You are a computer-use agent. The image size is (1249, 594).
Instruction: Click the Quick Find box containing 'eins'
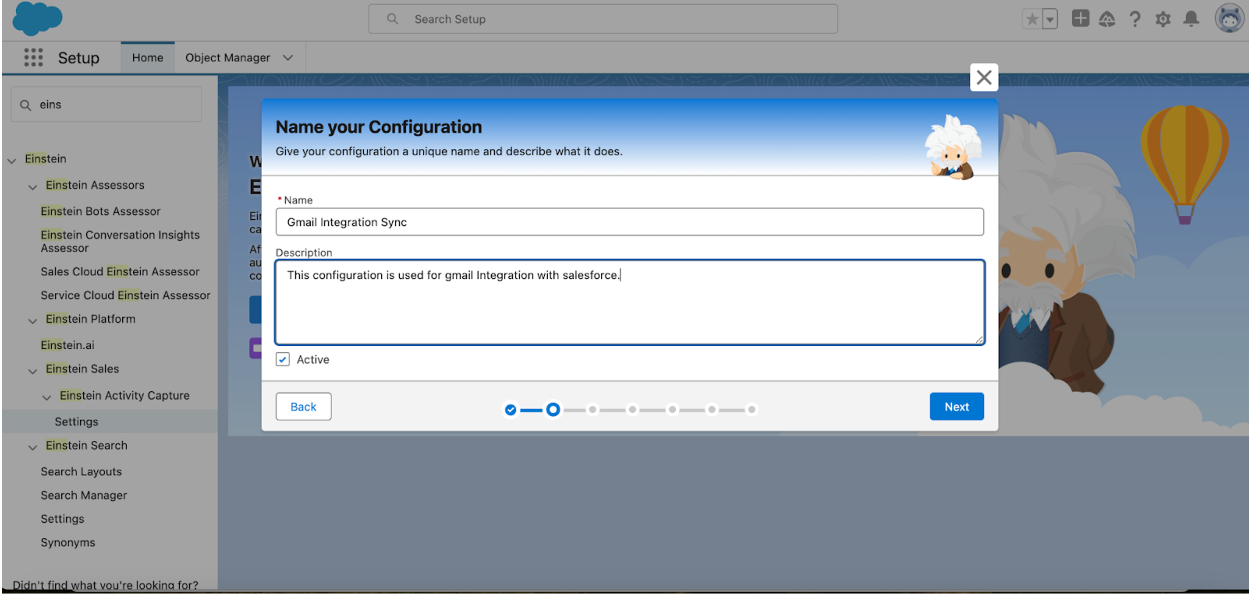coord(106,104)
